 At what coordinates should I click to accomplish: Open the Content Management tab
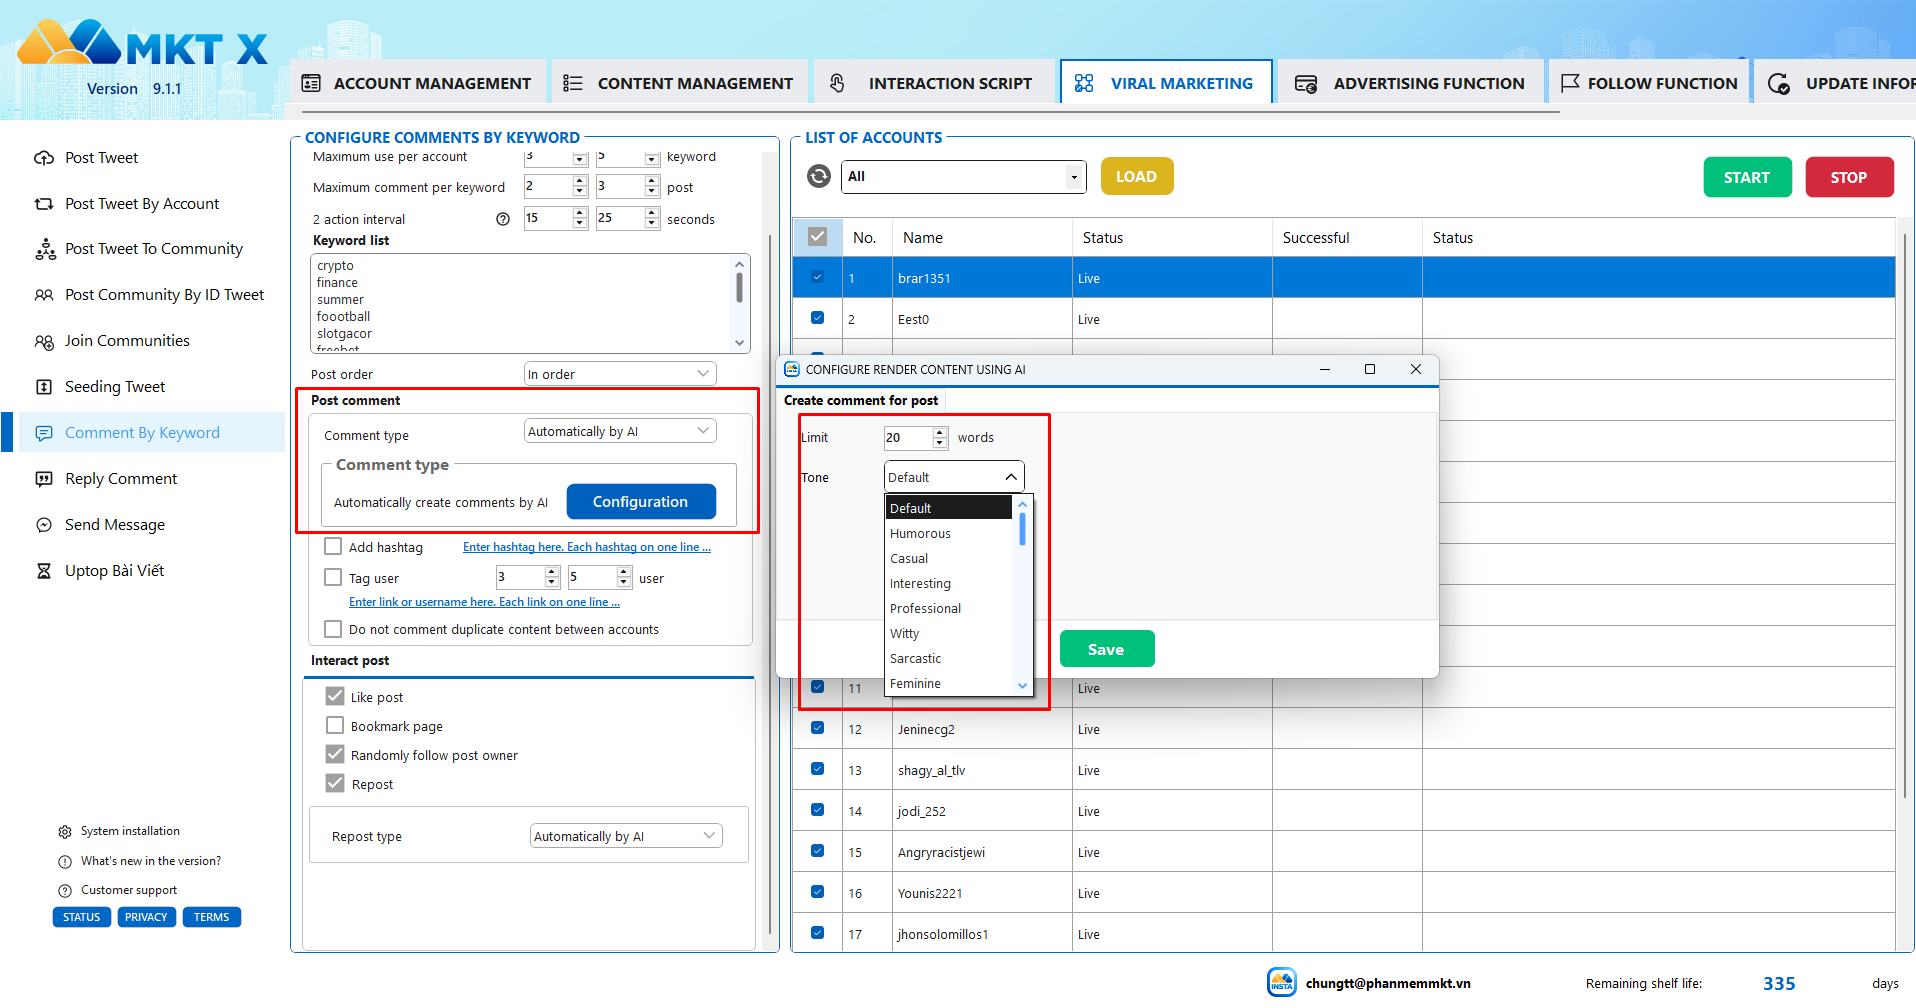point(679,83)
